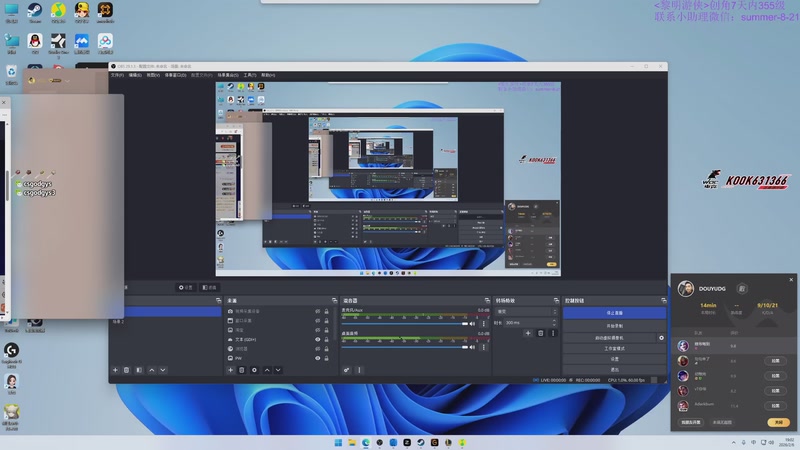The height and width of the screenshot is (450, 800).
Task: Pop out the 控制按钮 controls dock
Action: pos(663,301)
